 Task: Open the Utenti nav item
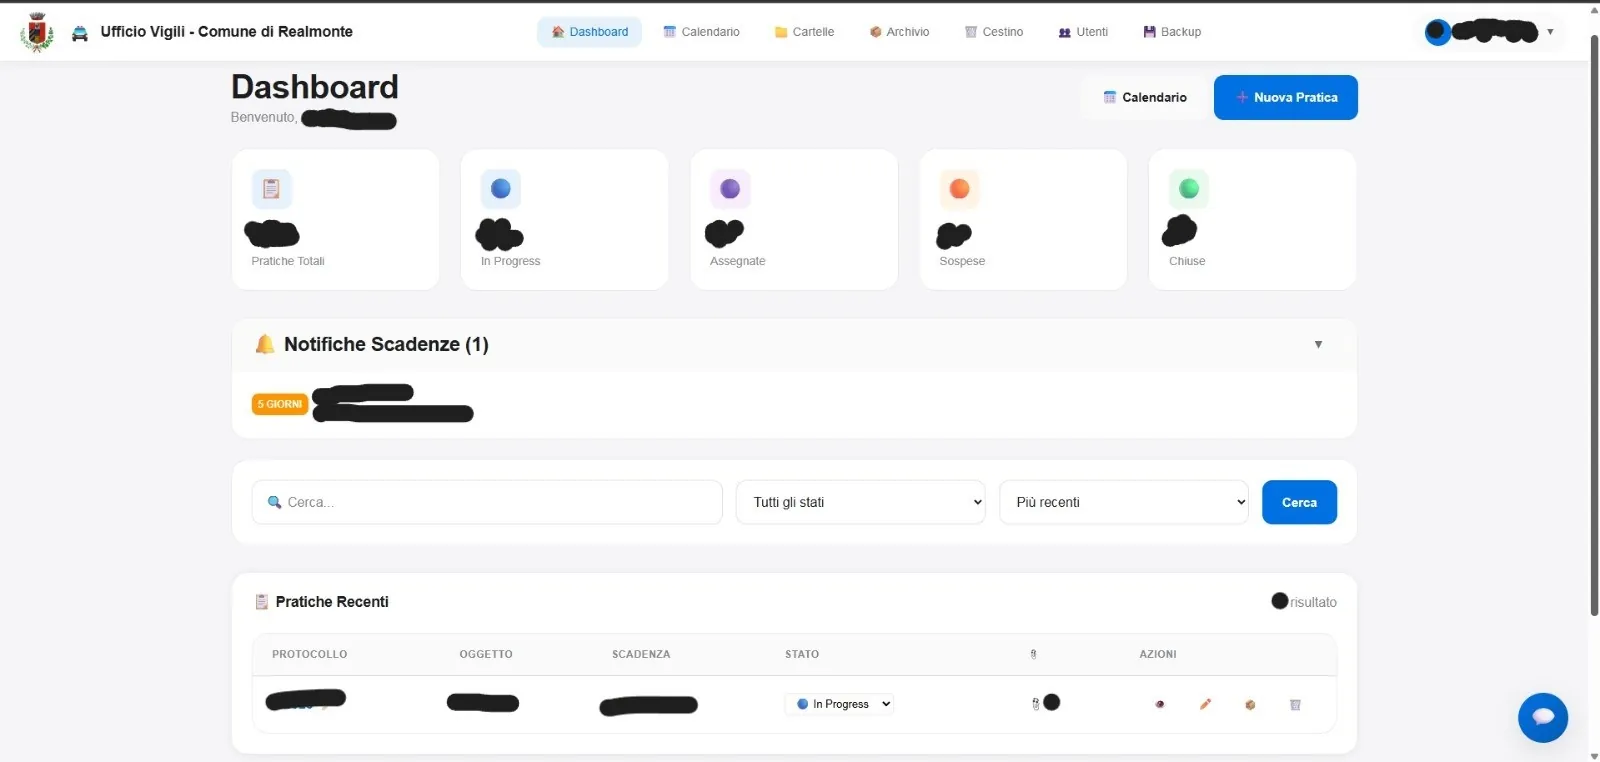tap(1083, 32)
